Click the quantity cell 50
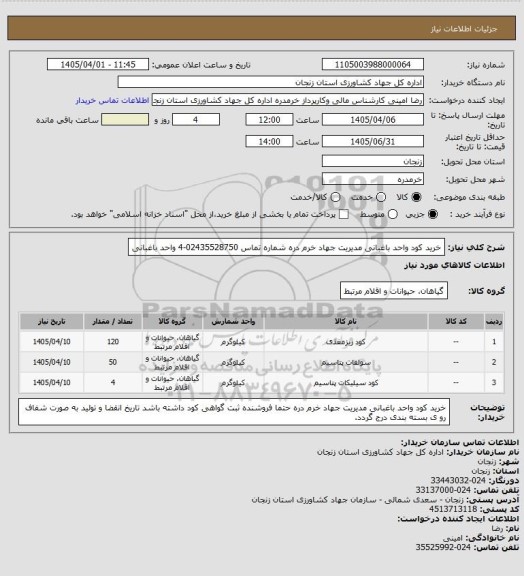The width and height of the screenshot is (524, 576). 113,363
